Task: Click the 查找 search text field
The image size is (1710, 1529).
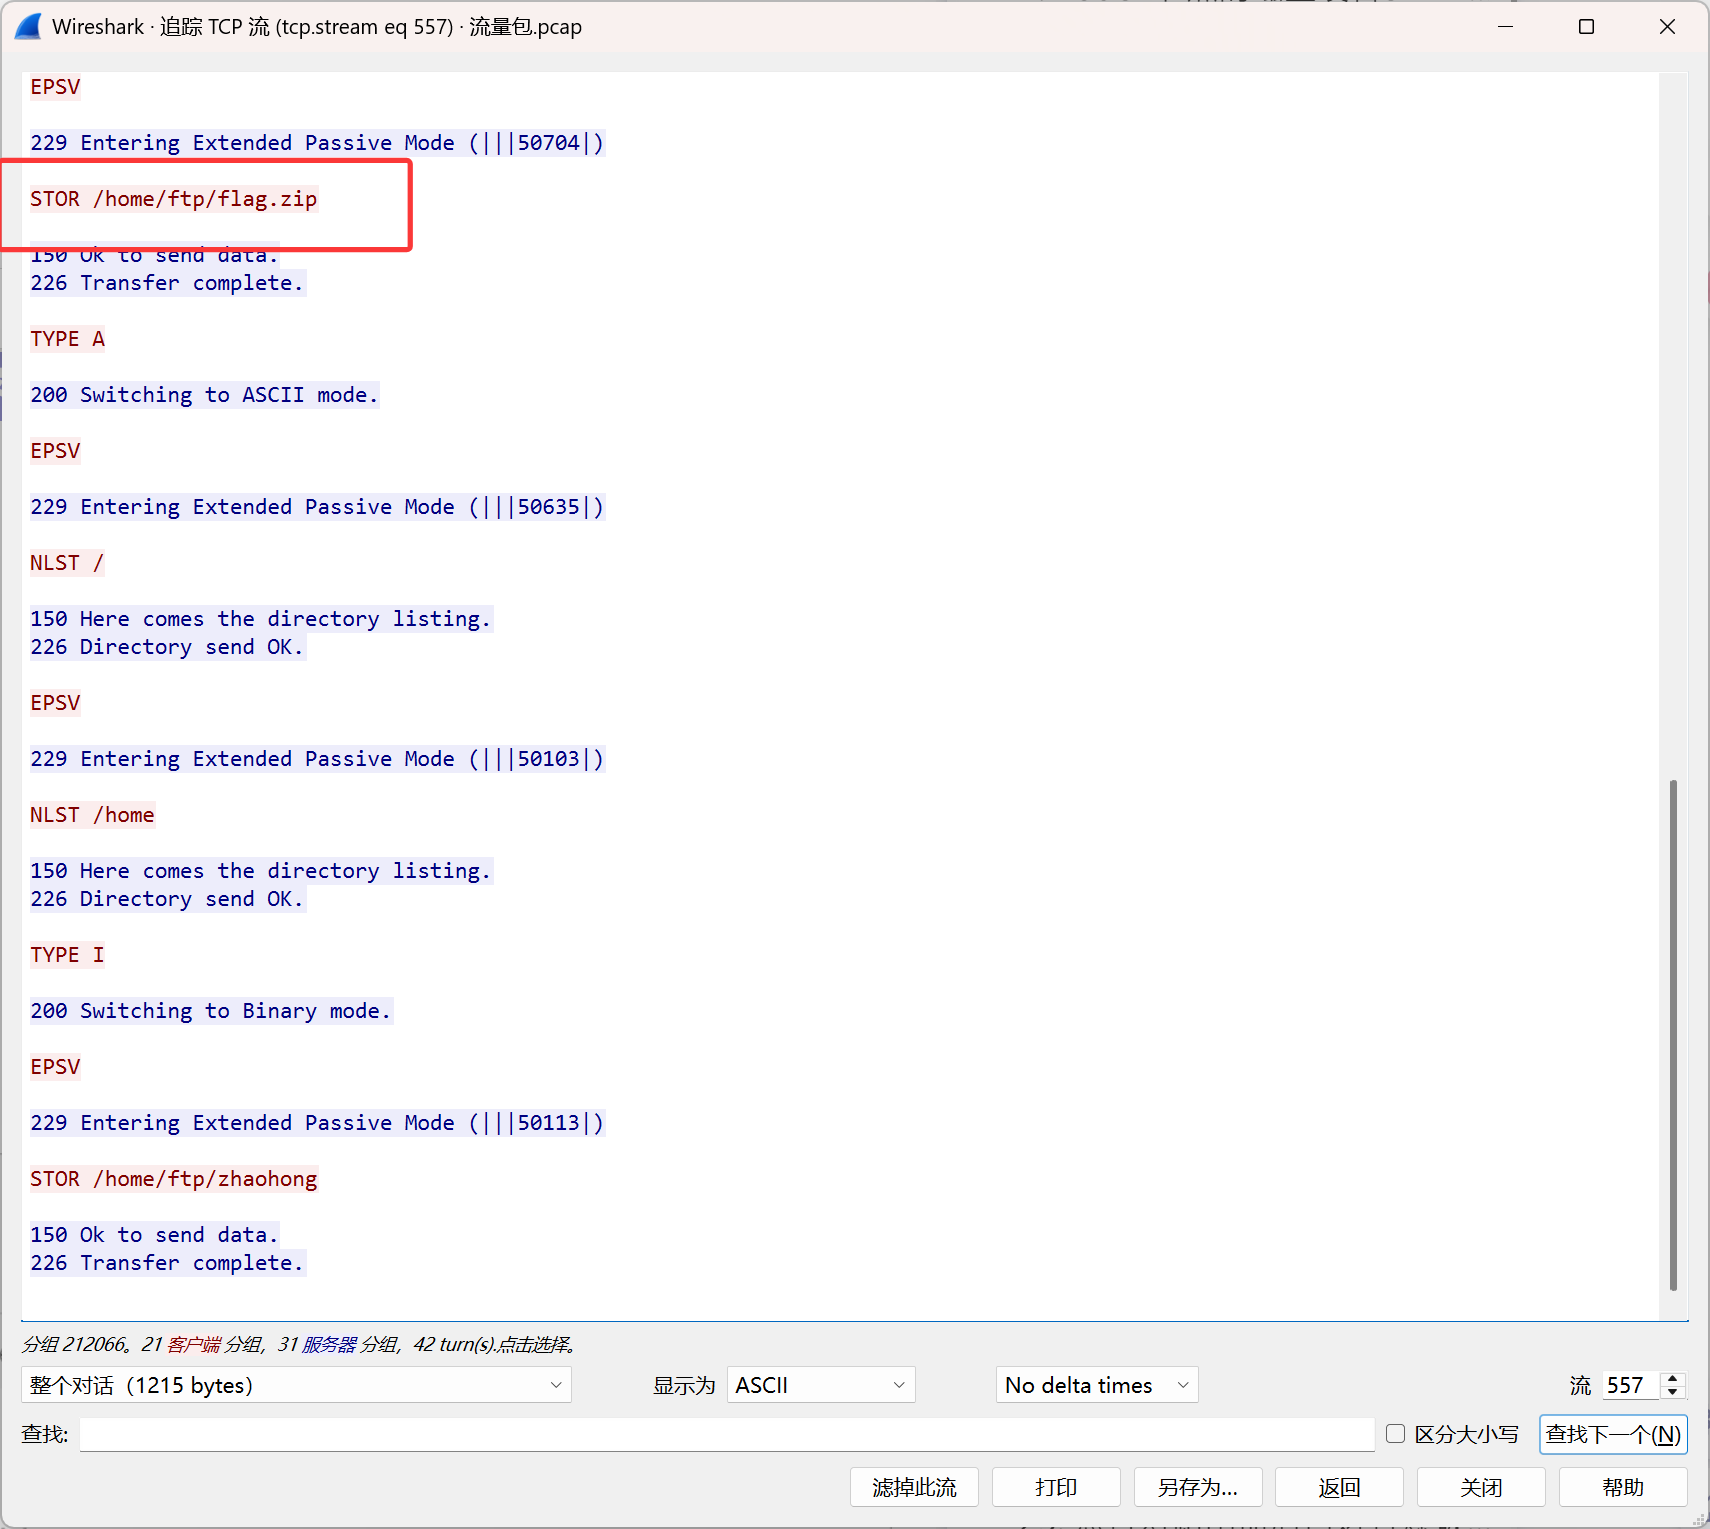Action: point(727,1434)
